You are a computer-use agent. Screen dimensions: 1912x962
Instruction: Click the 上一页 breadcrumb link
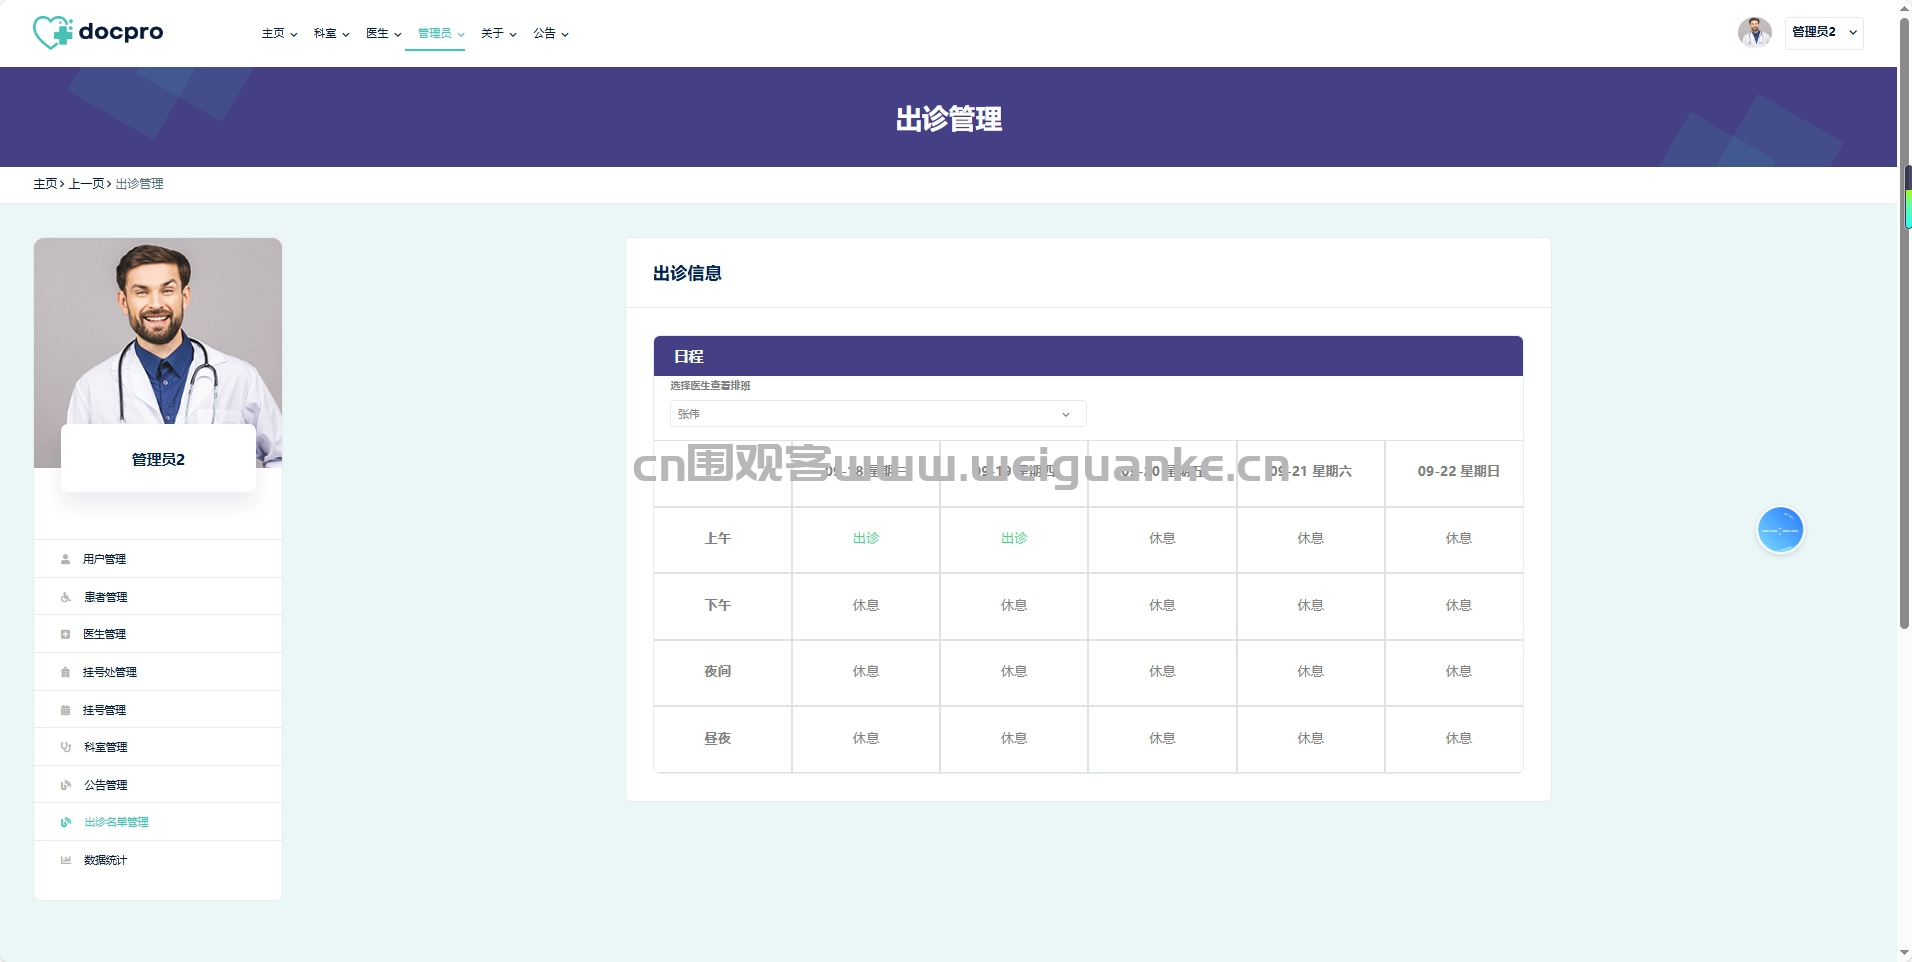point(86,184)
